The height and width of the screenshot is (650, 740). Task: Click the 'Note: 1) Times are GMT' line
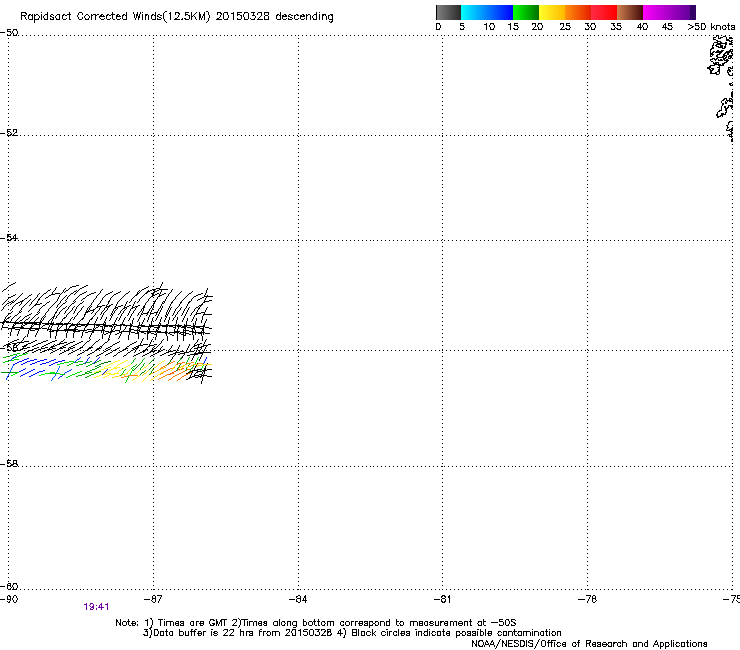coord(316,623)
